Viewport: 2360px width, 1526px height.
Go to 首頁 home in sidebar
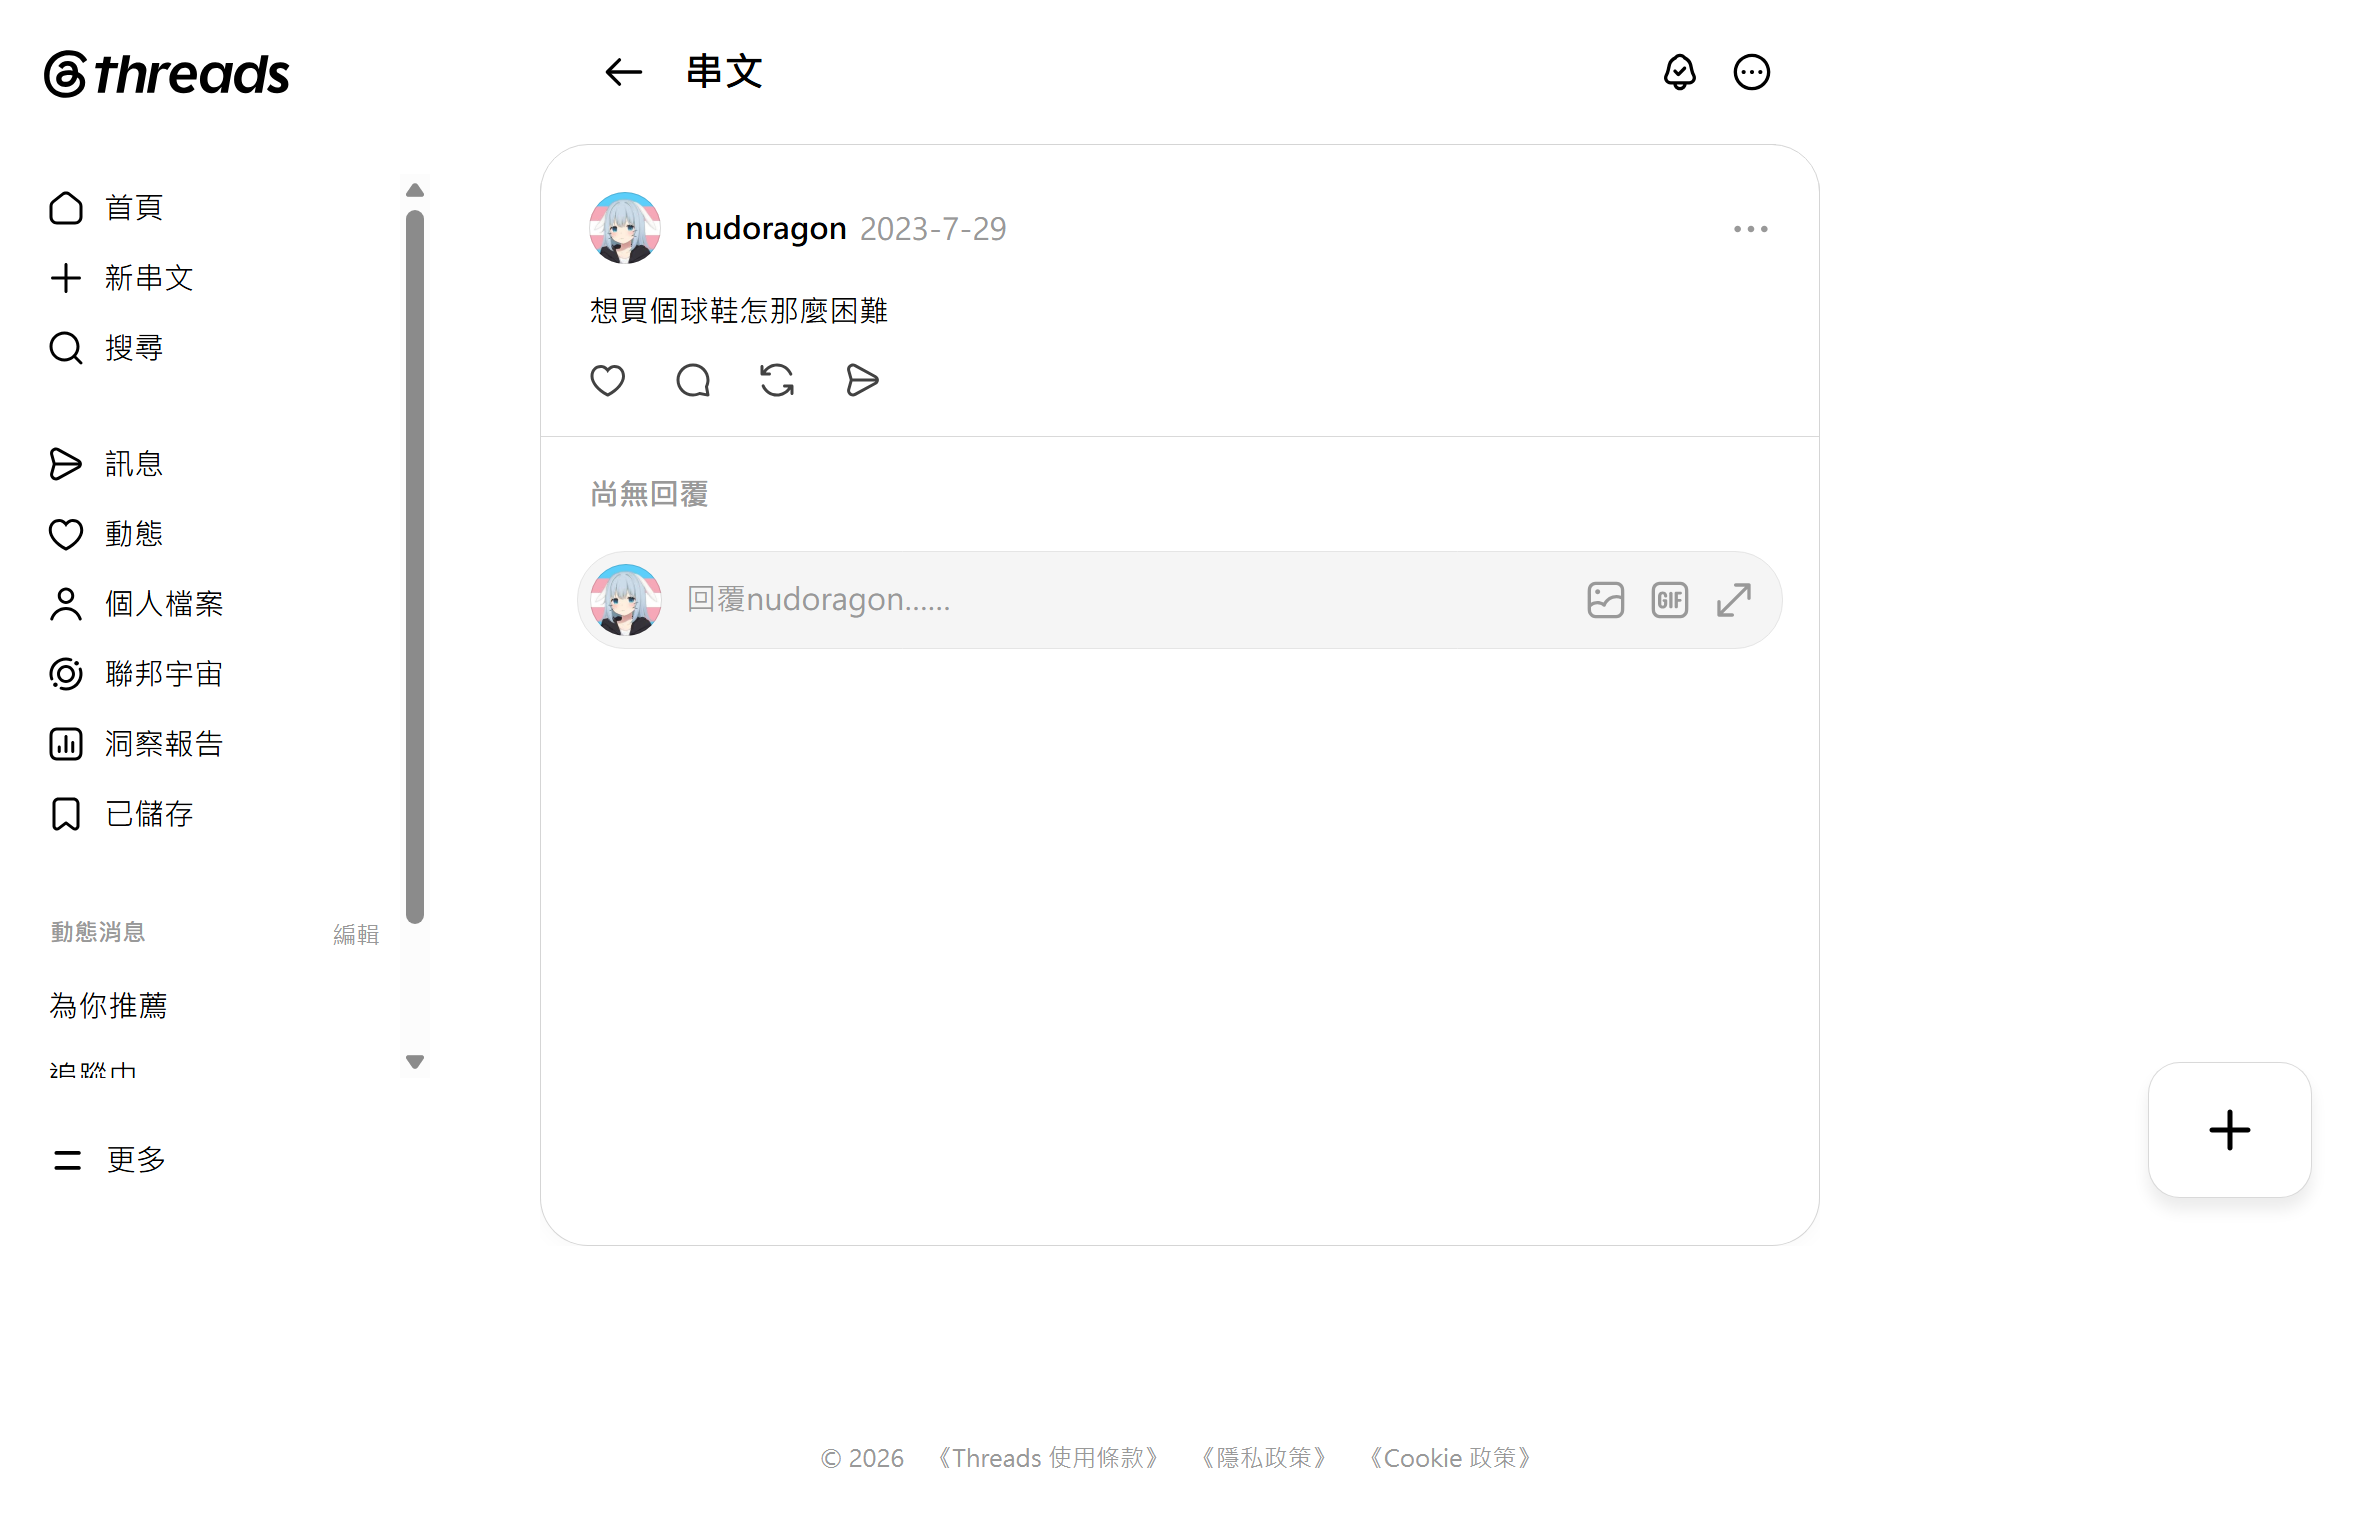click(106, 208)
